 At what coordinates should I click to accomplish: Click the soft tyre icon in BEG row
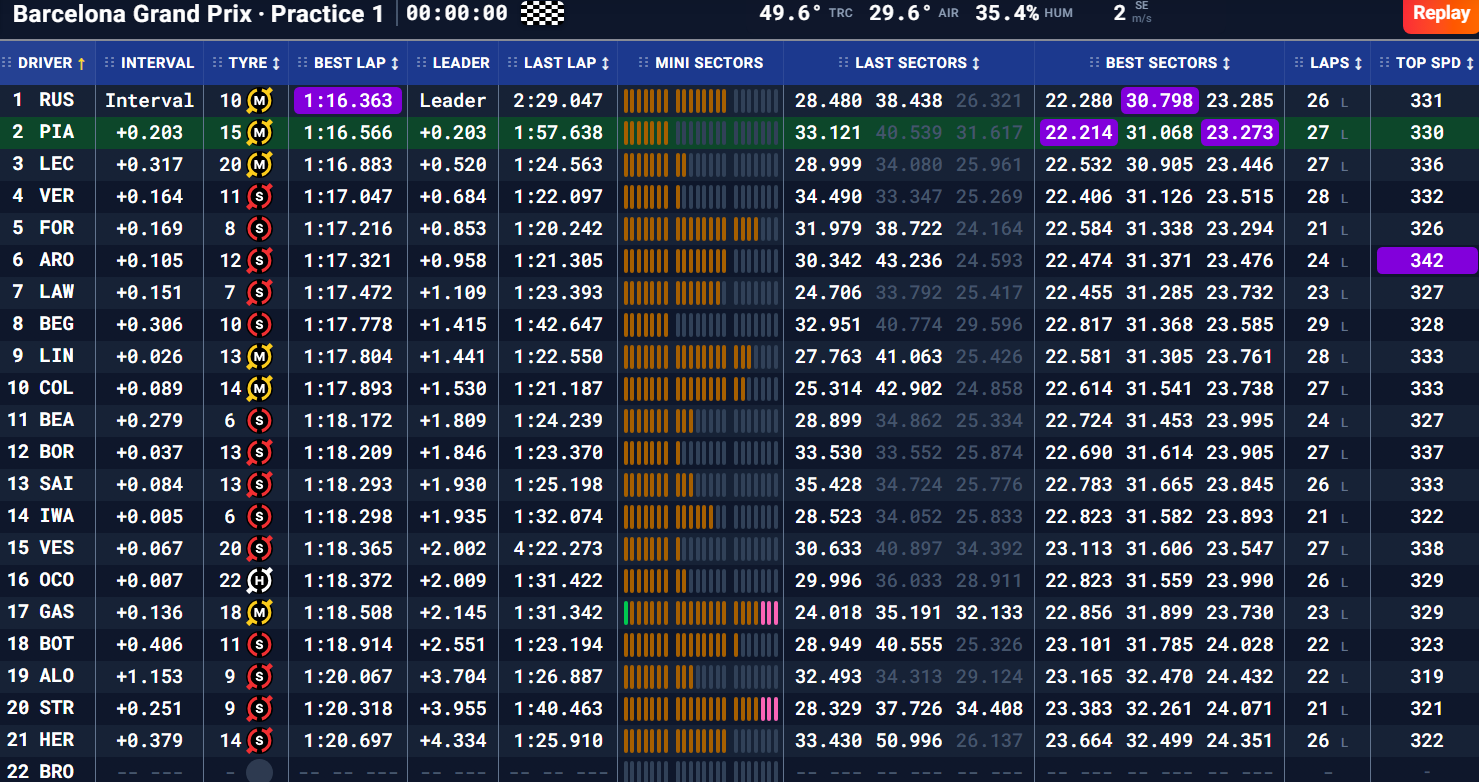(260, 324)
